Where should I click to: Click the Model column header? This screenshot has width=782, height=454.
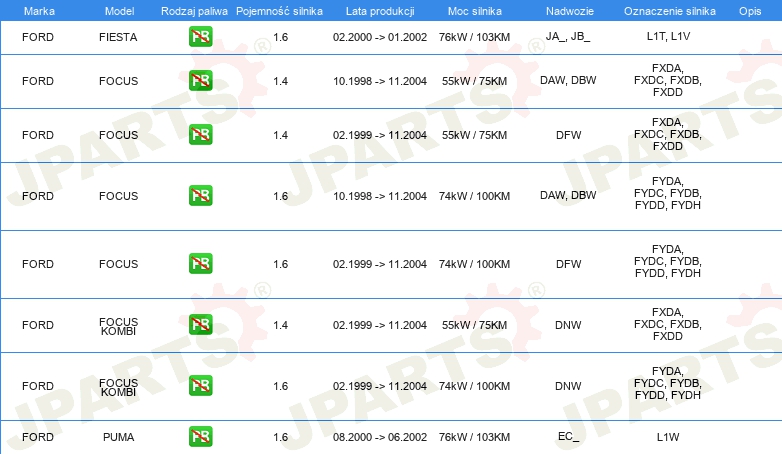[119, 11]
